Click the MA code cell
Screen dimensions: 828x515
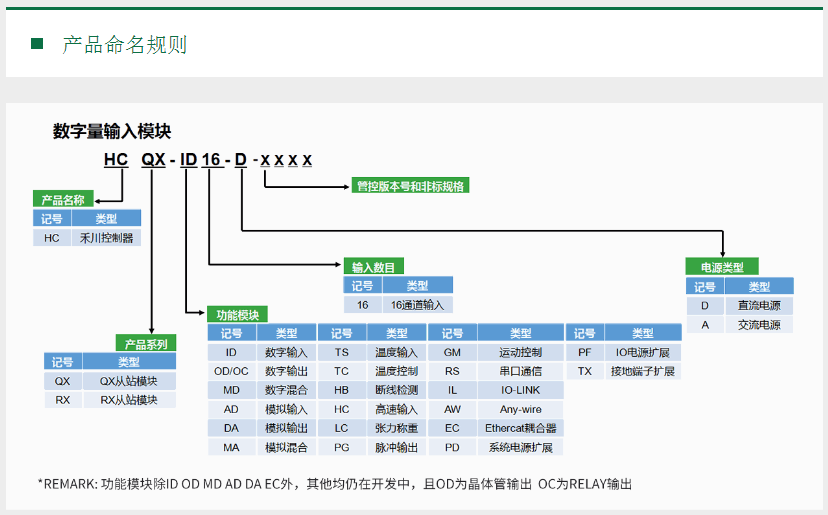[x=231, y=447]
